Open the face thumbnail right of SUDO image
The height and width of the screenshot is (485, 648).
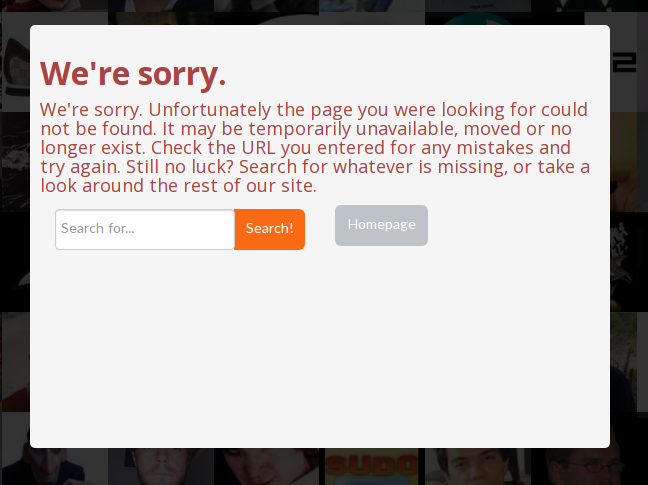coord(478,466)
